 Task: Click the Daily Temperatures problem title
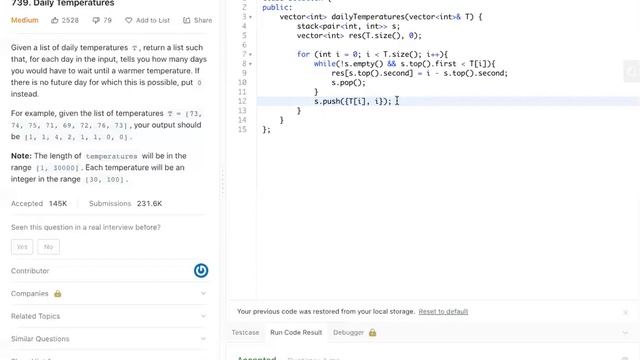(x=63, y=4)
